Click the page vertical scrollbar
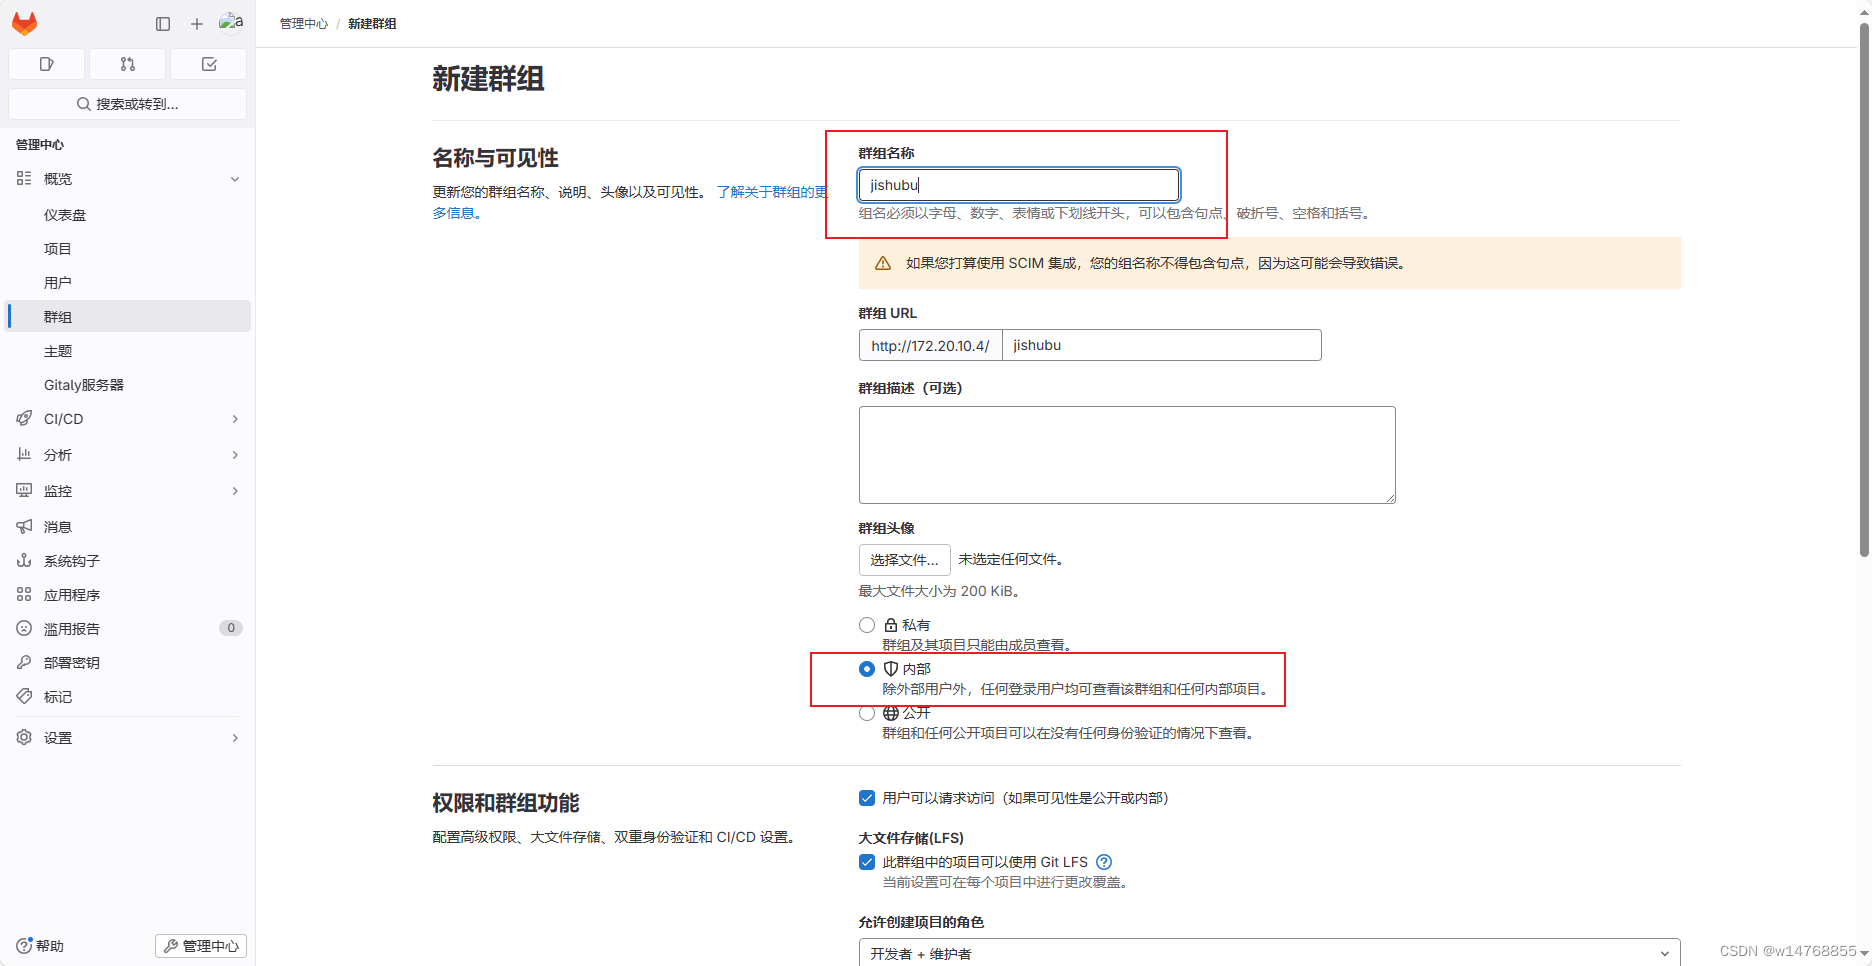The width and height of the screenshot is (1872, 966). 1864,290
